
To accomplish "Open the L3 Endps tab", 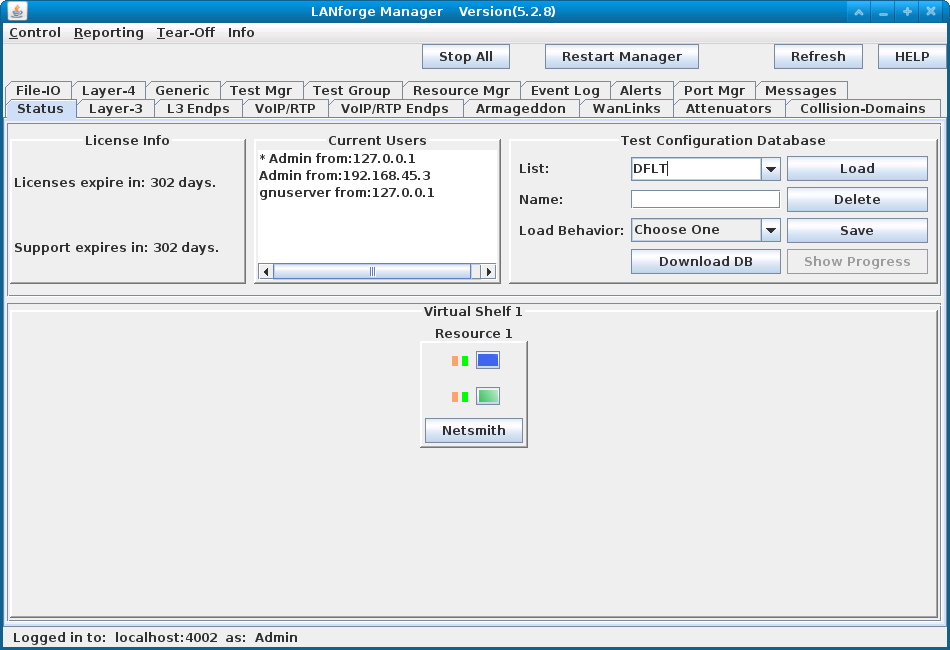I will (198, 108).
